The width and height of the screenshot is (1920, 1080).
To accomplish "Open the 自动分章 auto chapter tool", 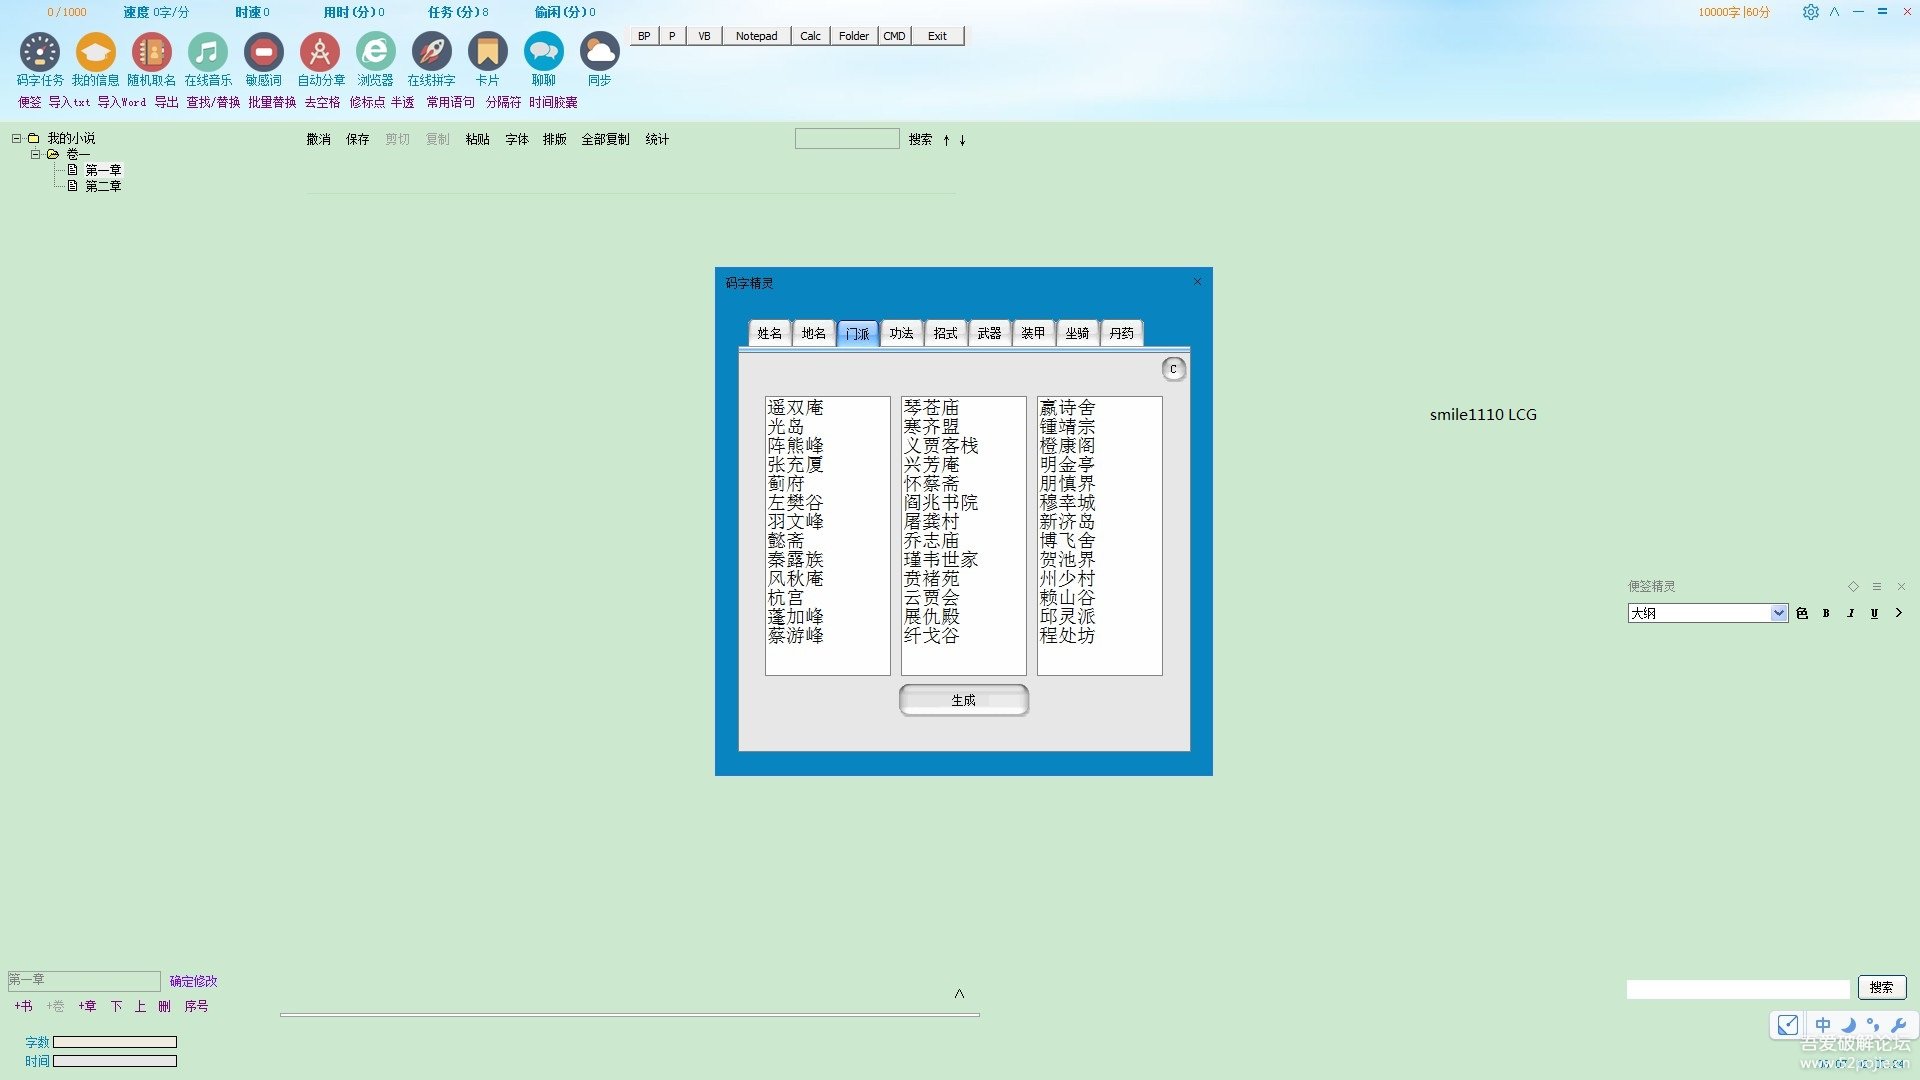I will tap(320, 52).
